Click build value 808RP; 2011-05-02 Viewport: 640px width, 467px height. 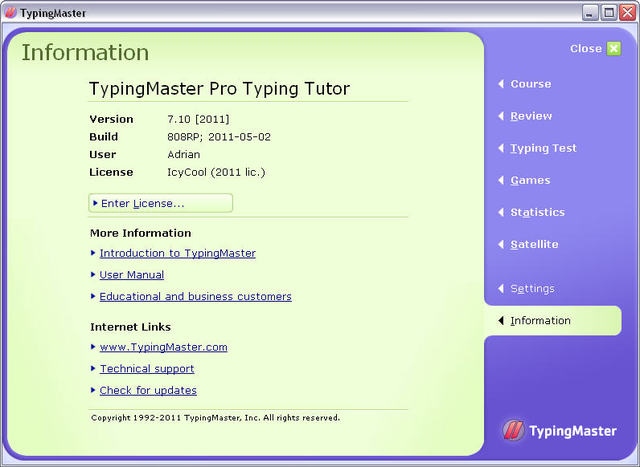pos(219,137)
